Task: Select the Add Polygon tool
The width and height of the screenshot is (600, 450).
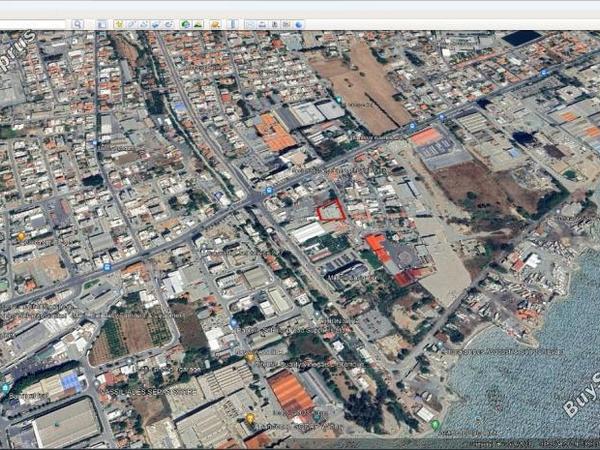Action: point(131,24)
